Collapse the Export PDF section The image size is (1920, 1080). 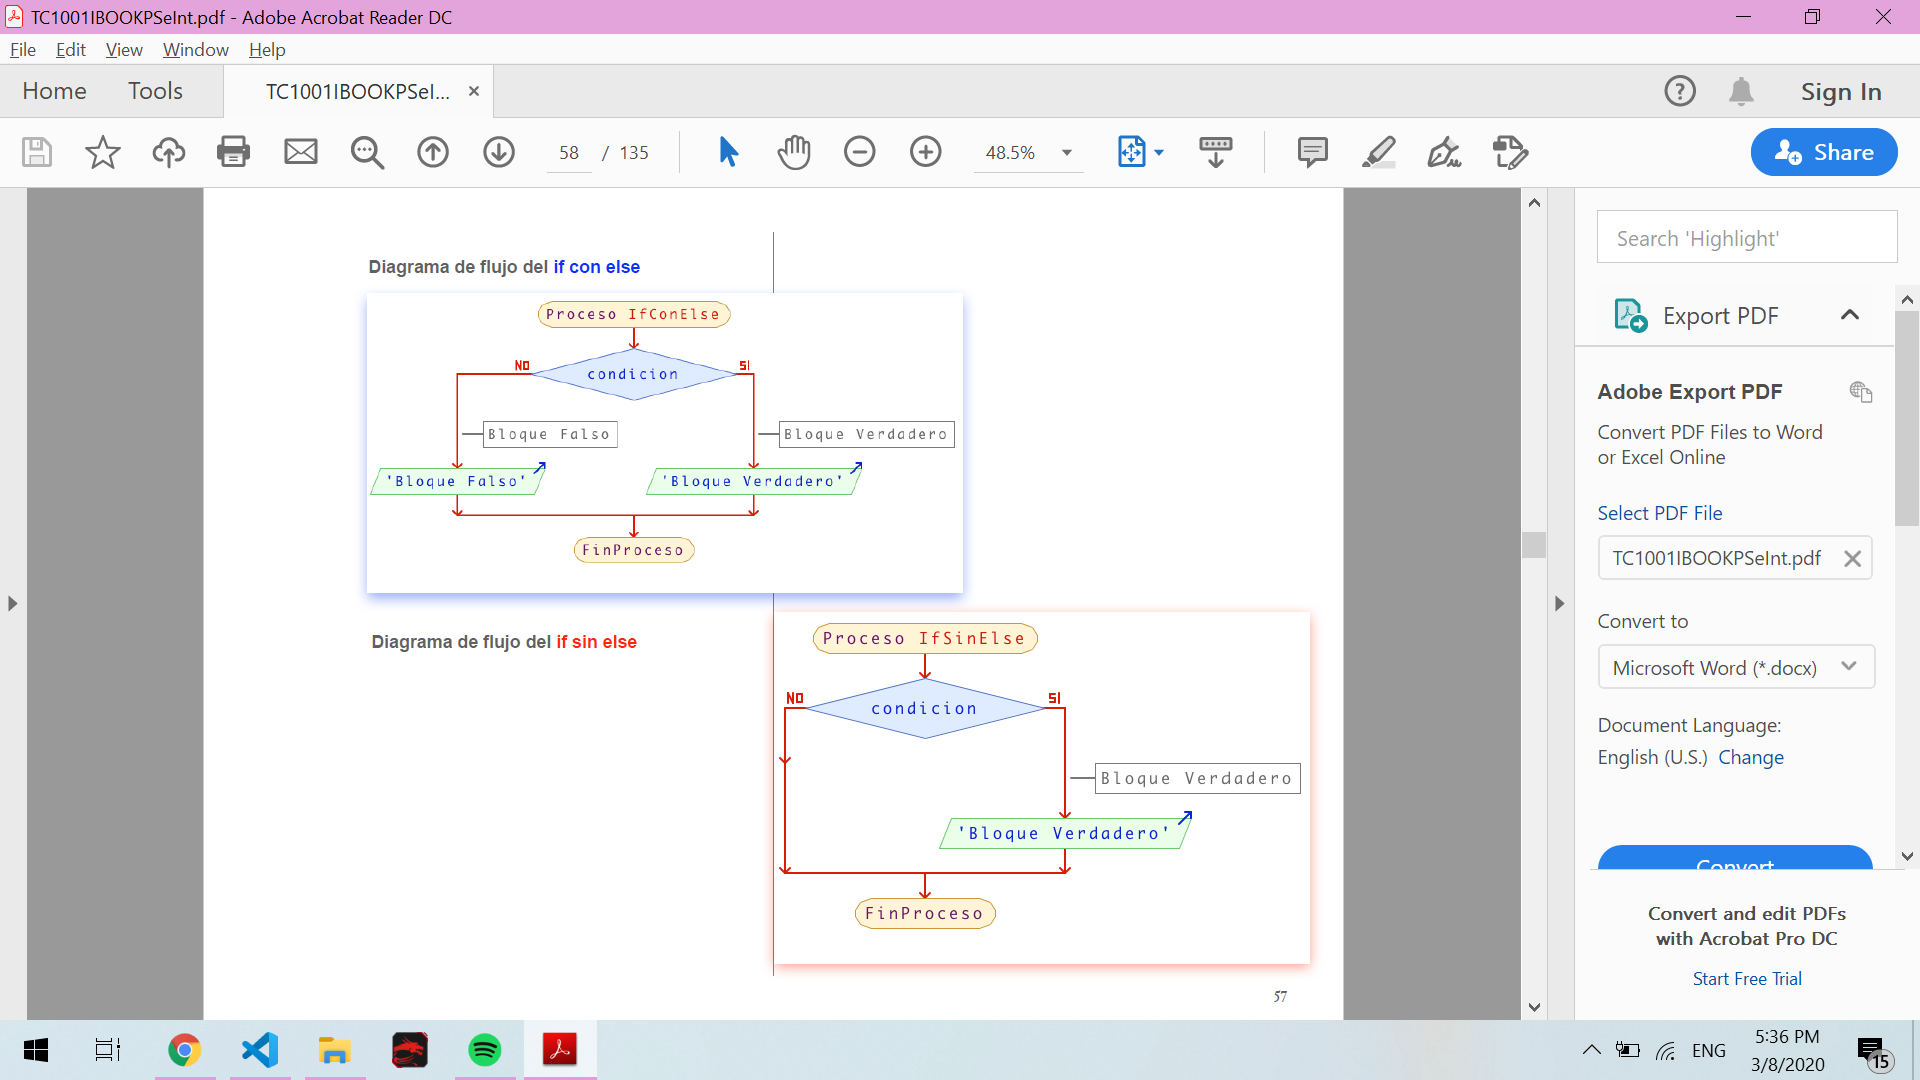tap(1849, 315)
